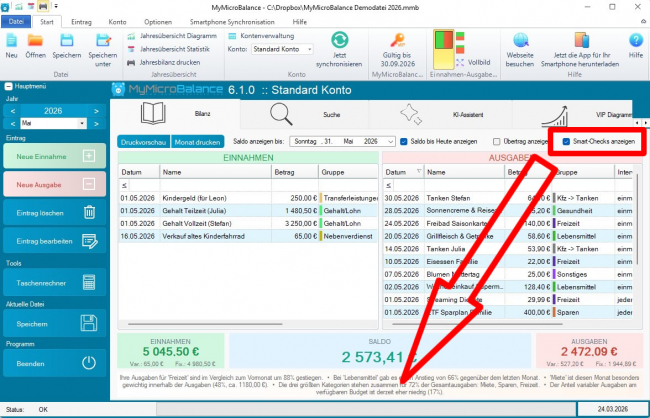Click the Monat drucken button

tap(198, 142)
